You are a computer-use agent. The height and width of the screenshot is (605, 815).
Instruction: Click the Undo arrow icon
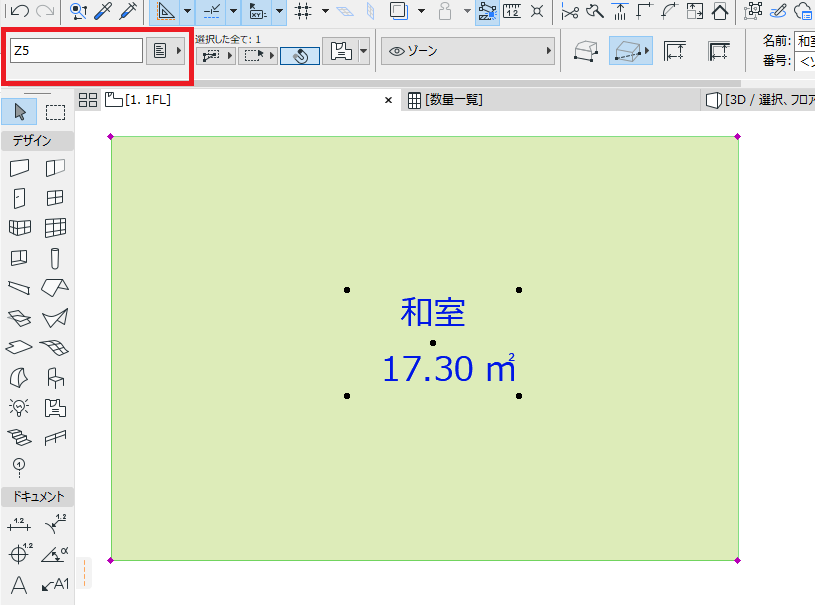(x=20, y=10)
